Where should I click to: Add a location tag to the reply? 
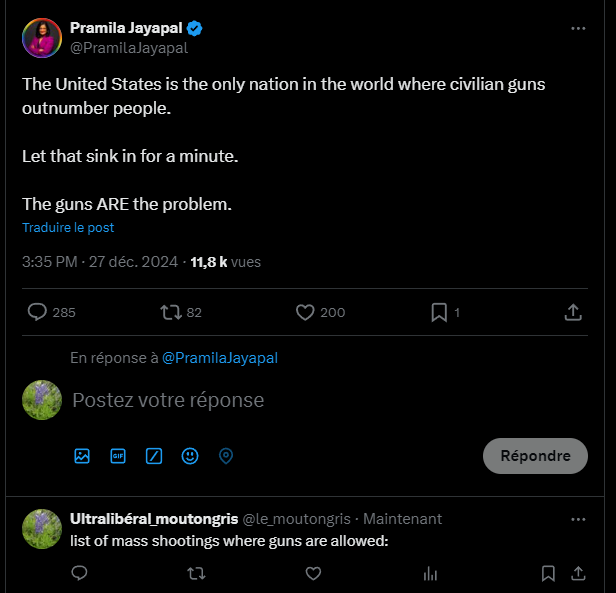[x=226, y=456]
